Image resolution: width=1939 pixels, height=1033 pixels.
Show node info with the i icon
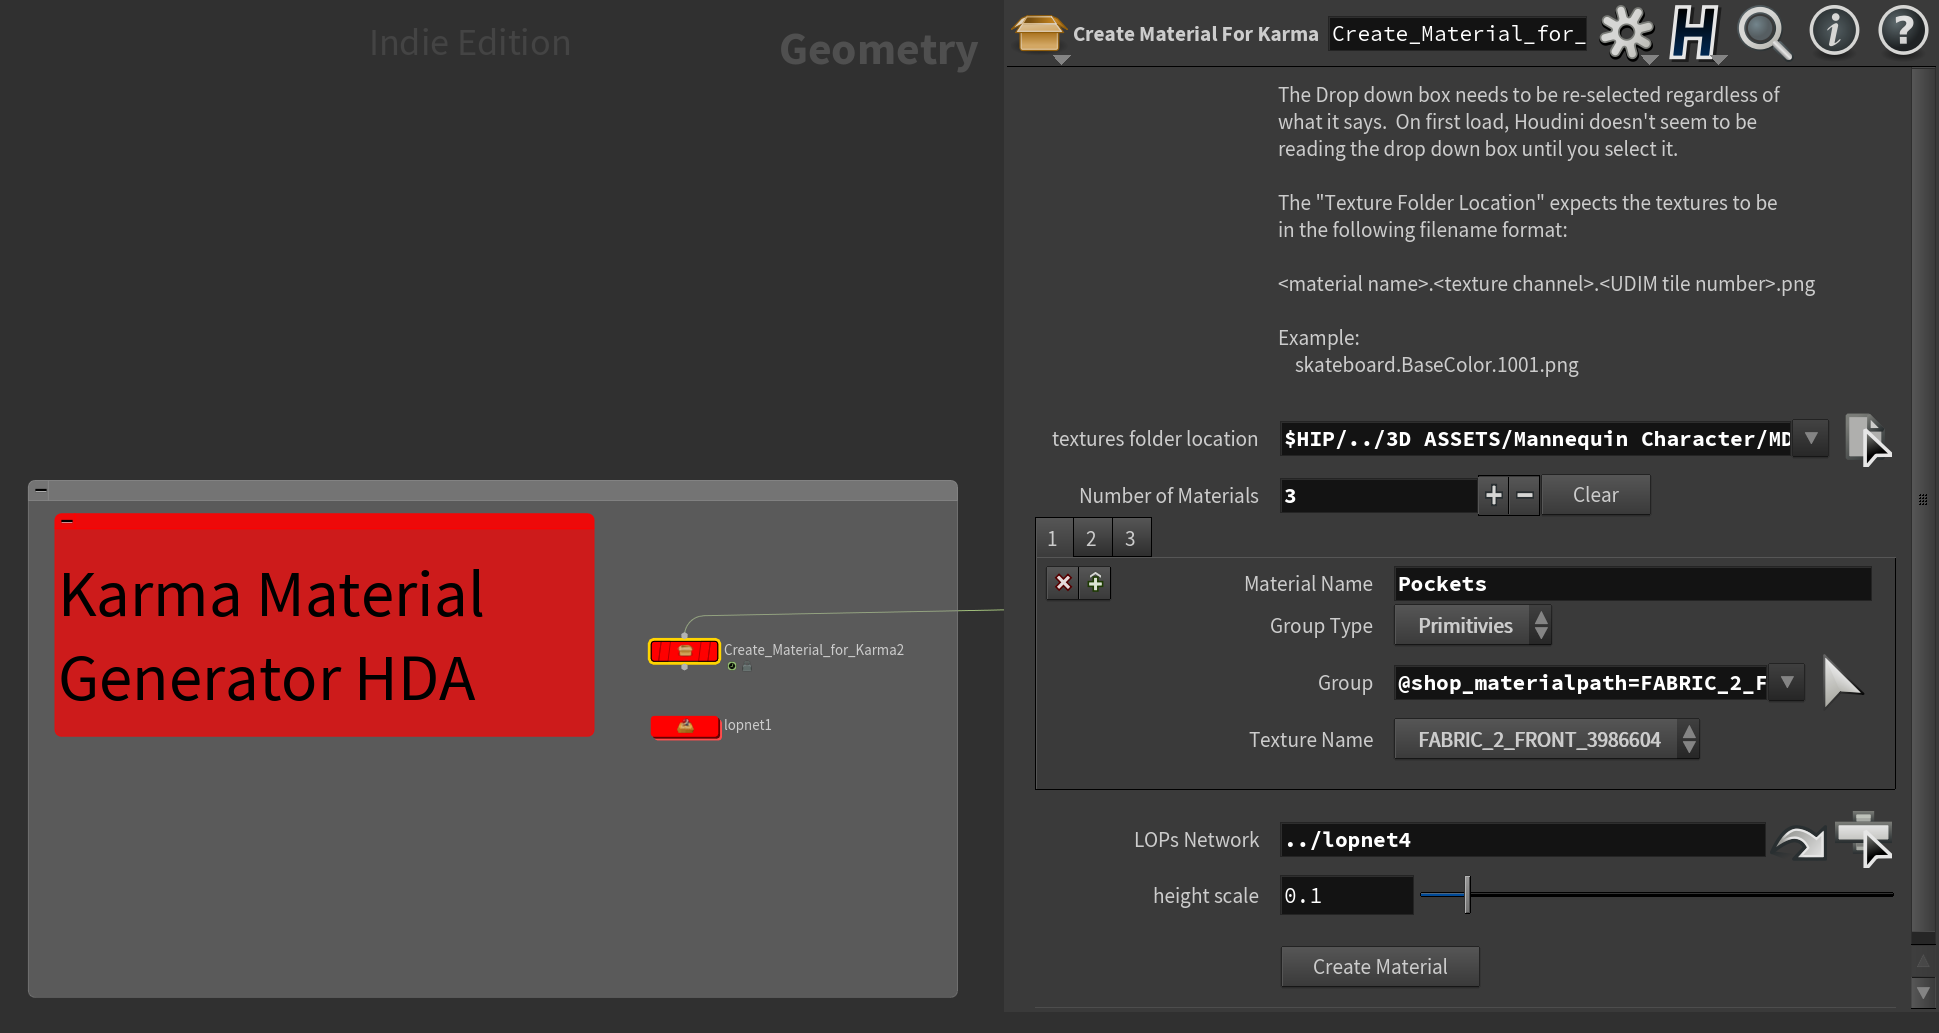[1834, 31]
